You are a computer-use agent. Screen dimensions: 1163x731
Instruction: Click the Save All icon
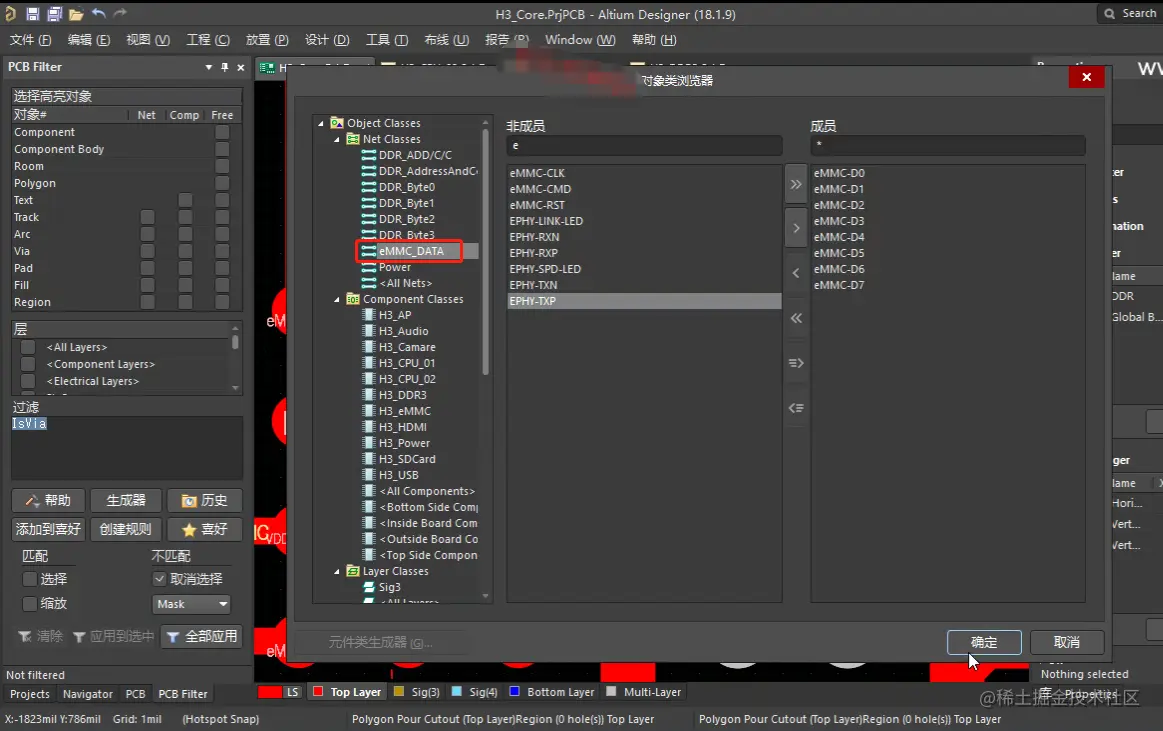(54, 13)
